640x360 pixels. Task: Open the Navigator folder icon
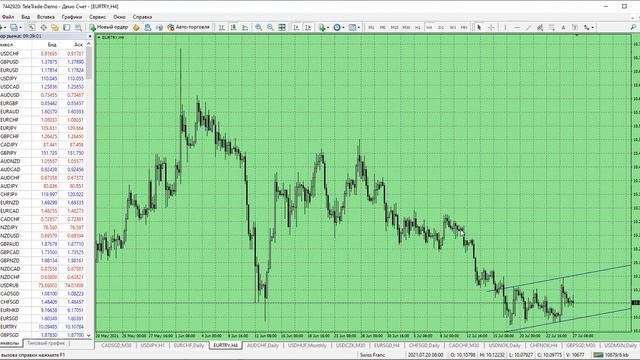click(x=55, y=27)
